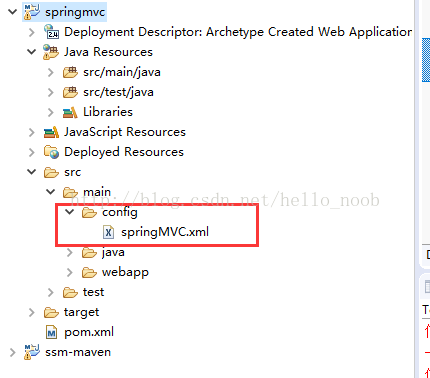Click the springMVC.xml file icon
The width and height of the screenshot is (430, 378).
[108, 232]
